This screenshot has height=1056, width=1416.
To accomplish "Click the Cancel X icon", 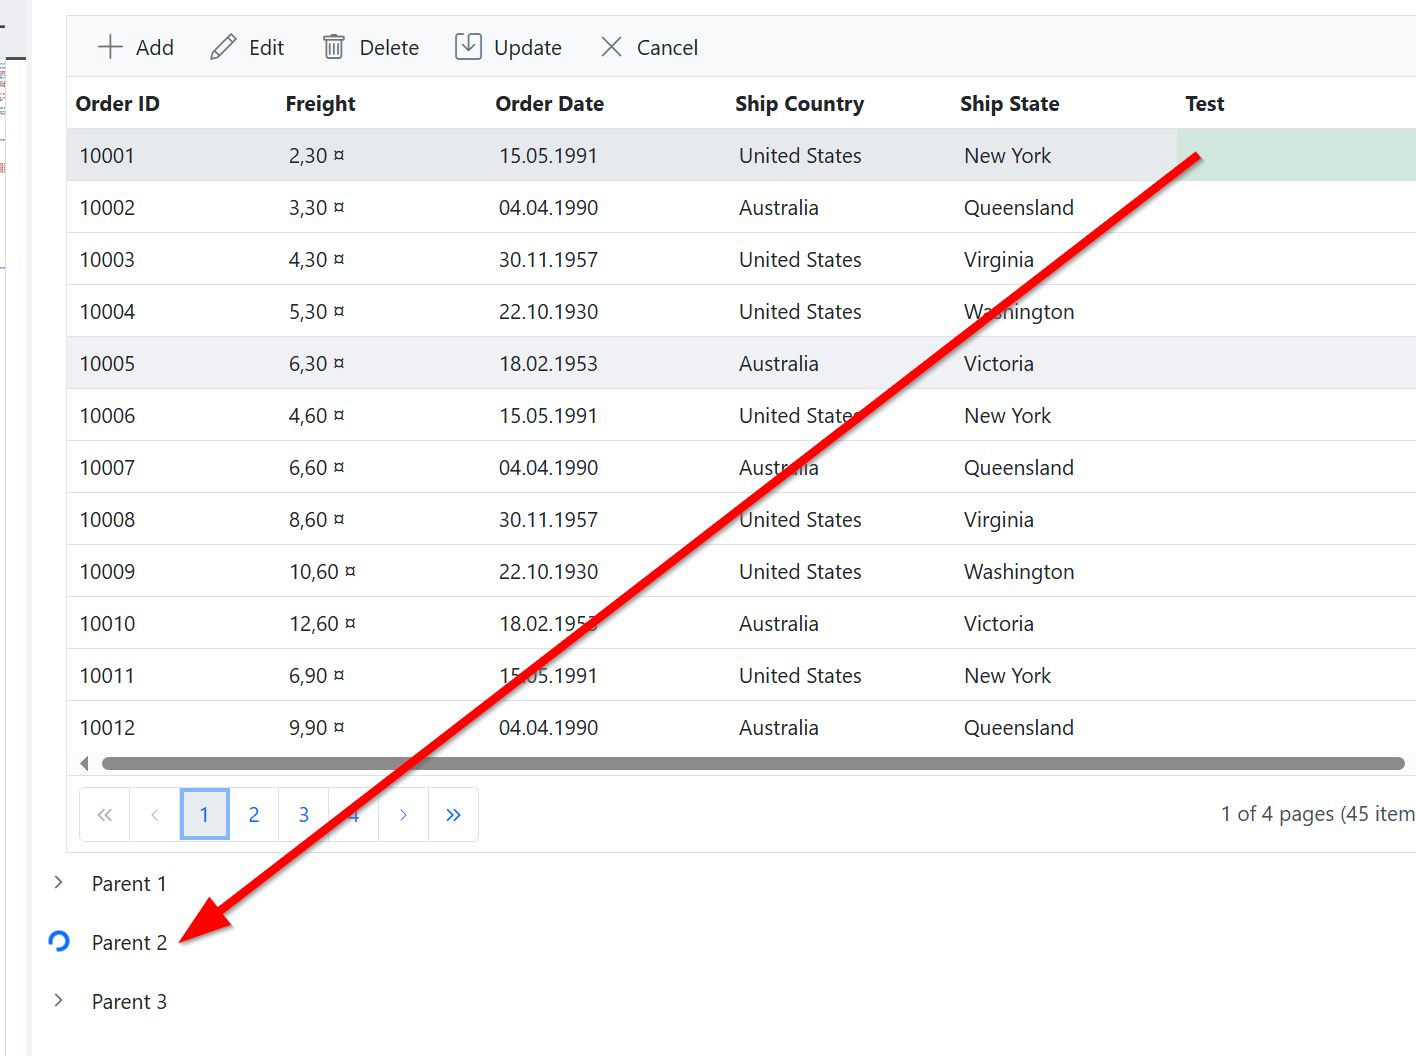I will click(x=611, y=47).
